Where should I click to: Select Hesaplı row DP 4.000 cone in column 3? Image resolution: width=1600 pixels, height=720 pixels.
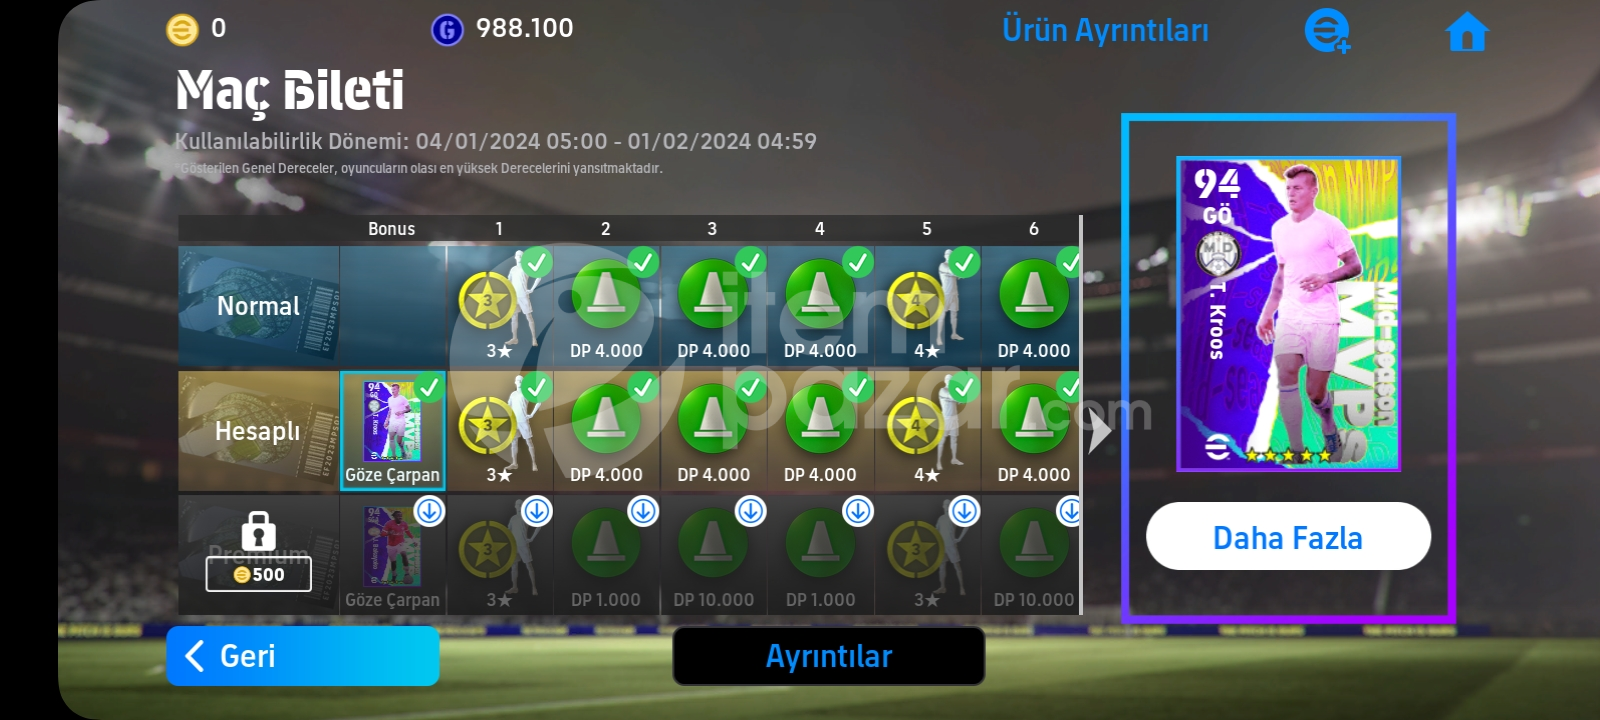713,432
